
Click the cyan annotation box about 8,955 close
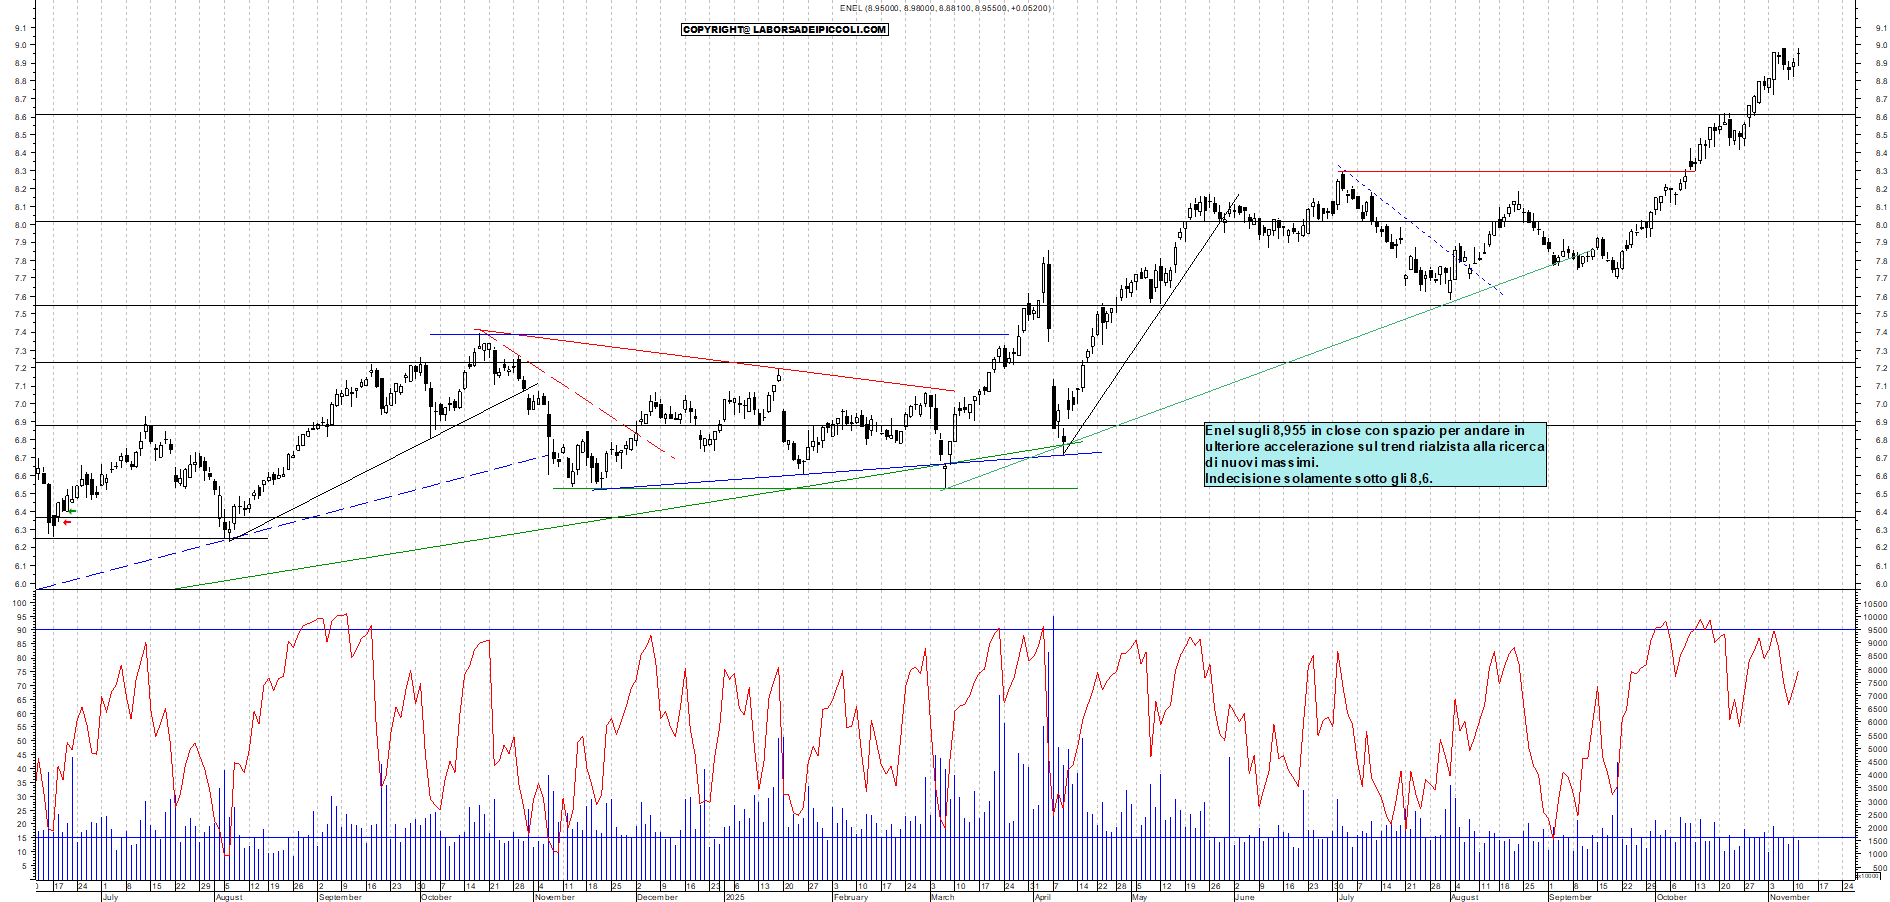coord(1375,452)
